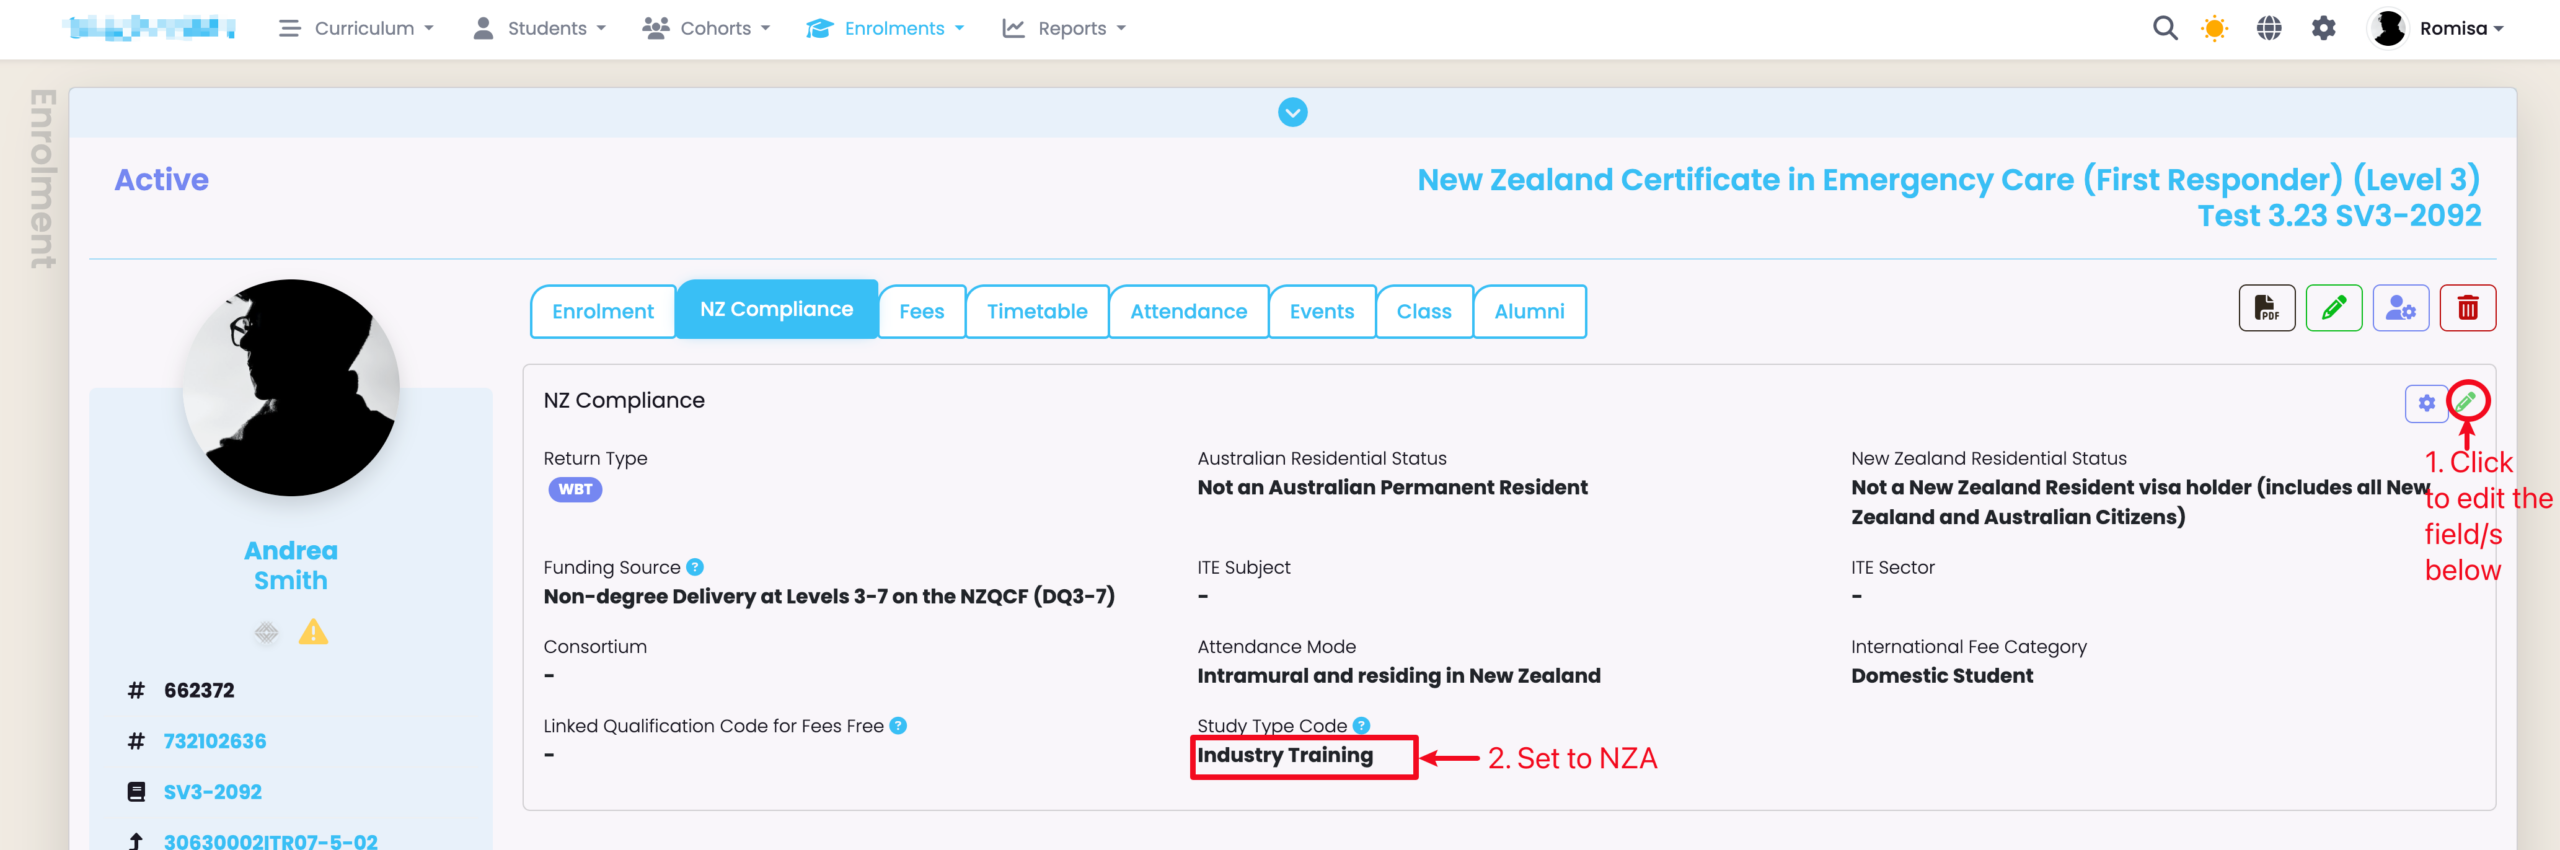Screen dimensions: 2560x850
Task: Open NZ Compliance panel gear settings
Action: [2426, 403]
